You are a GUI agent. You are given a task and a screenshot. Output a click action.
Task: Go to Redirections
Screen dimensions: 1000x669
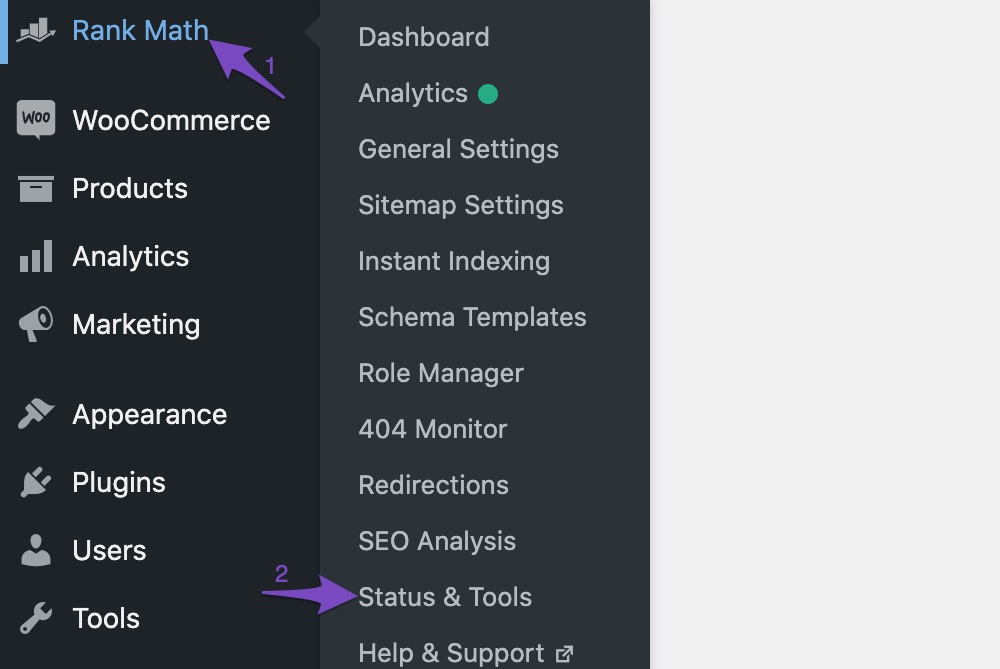click(434, 485)
